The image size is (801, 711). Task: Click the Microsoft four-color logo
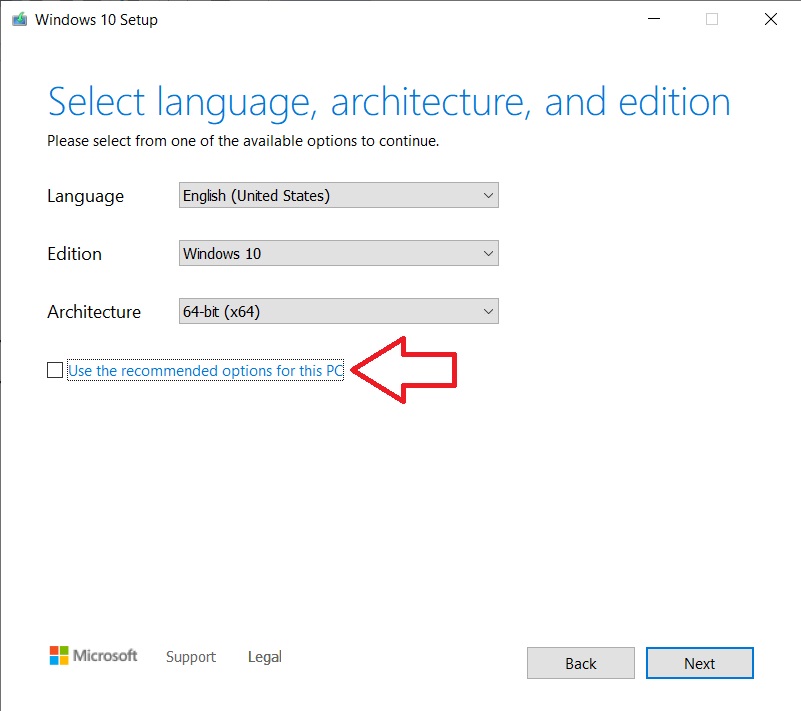tap(60, 656)
